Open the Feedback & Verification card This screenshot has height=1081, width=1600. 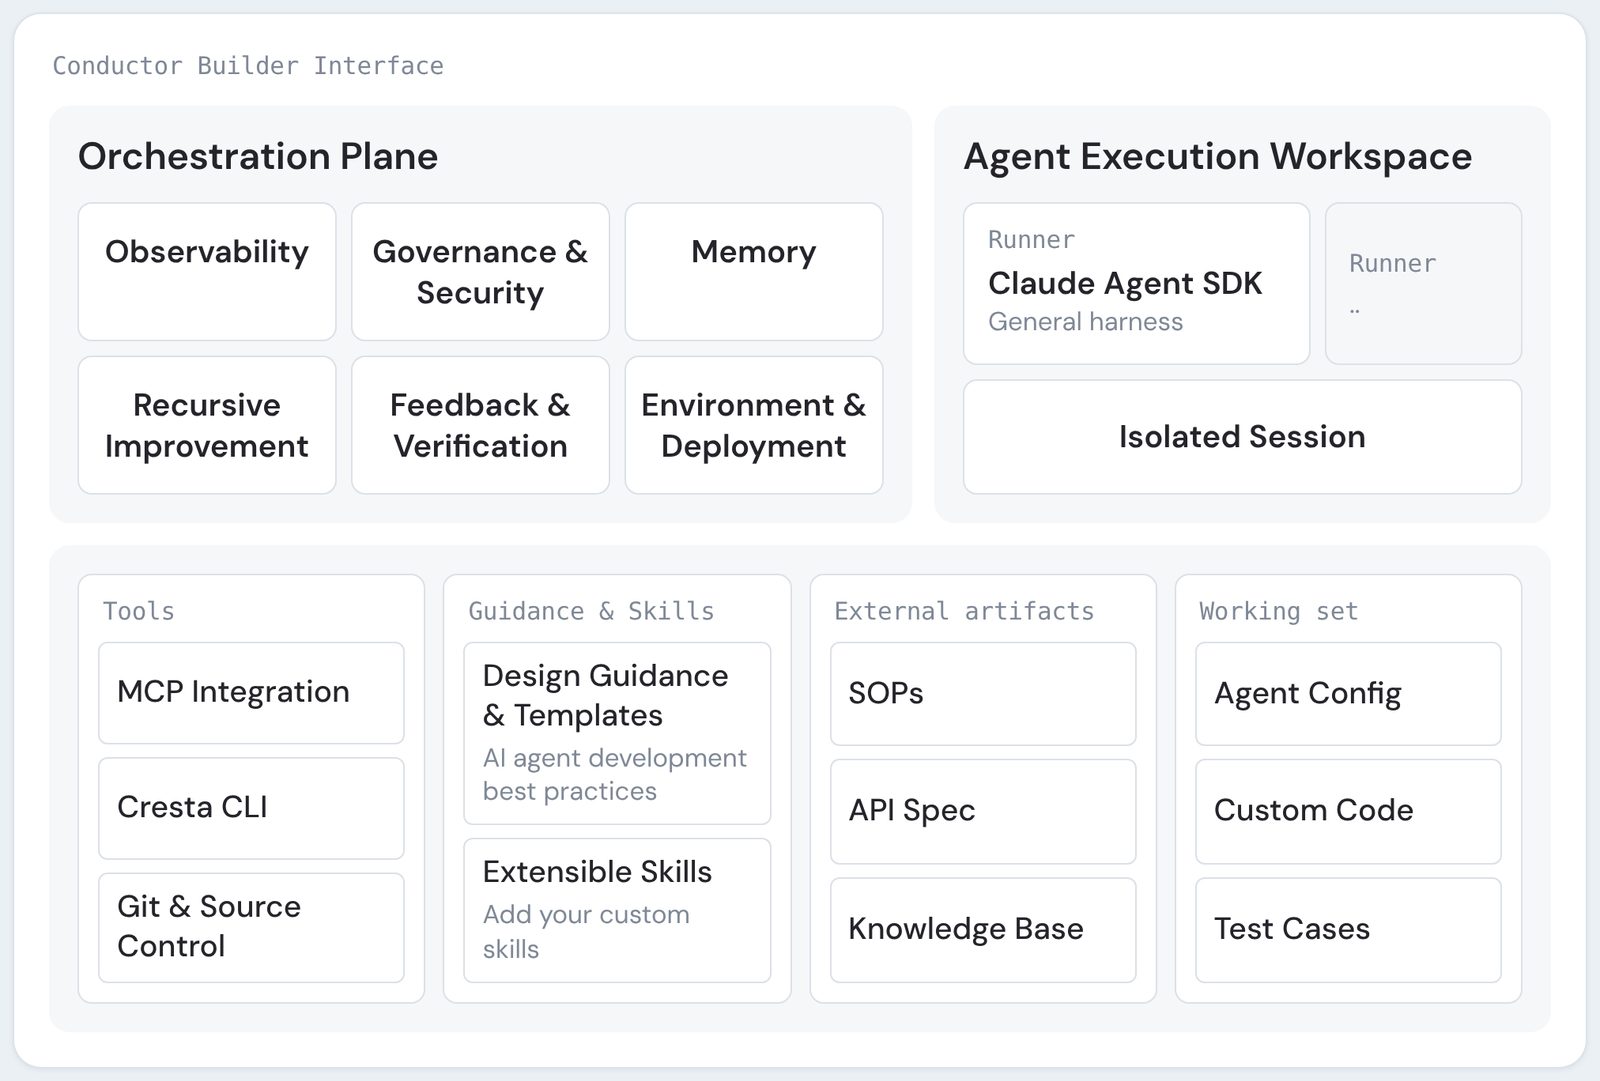[480, 425]
